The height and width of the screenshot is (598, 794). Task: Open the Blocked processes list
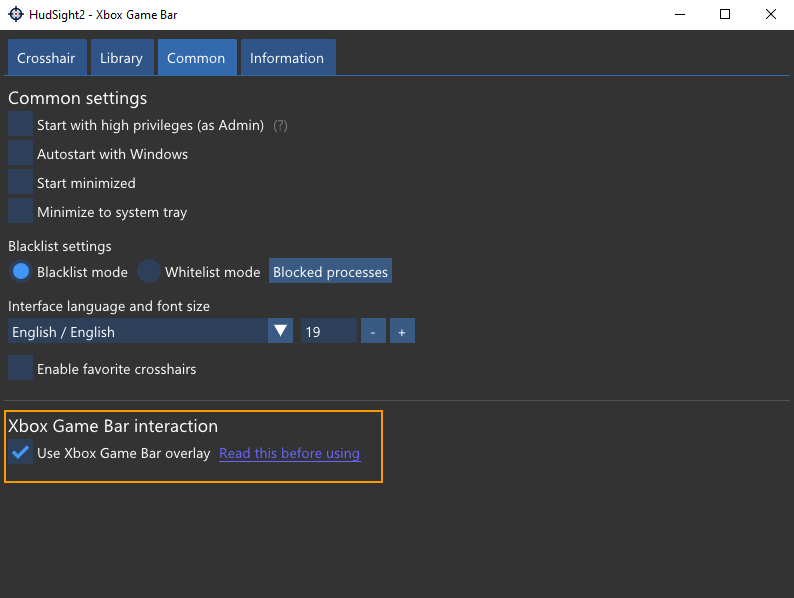coord(330,271)
